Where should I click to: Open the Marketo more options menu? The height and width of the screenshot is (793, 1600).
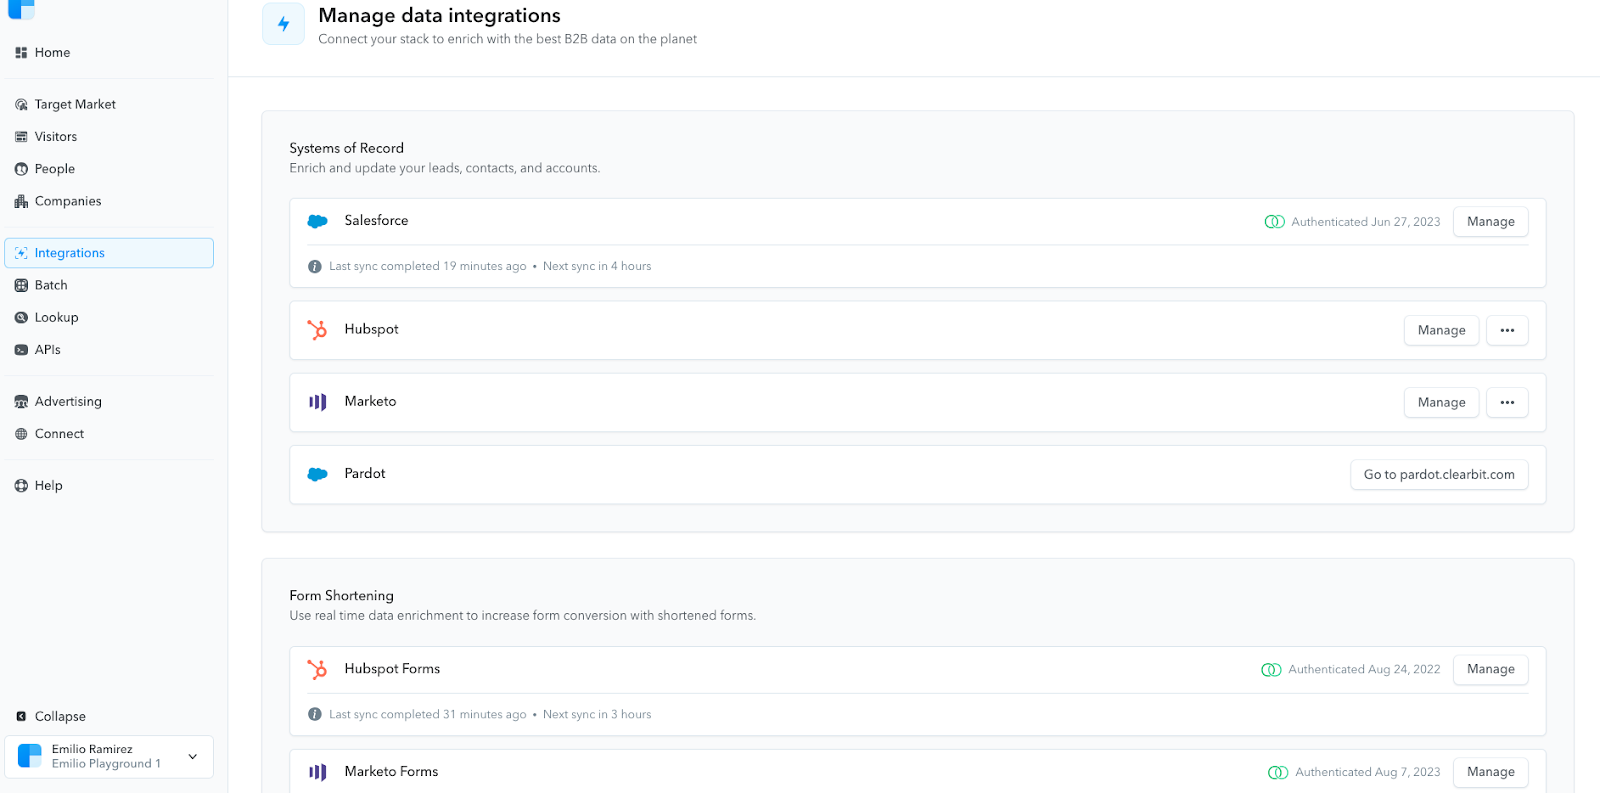pyautogui.click(x=1507, y=402)
